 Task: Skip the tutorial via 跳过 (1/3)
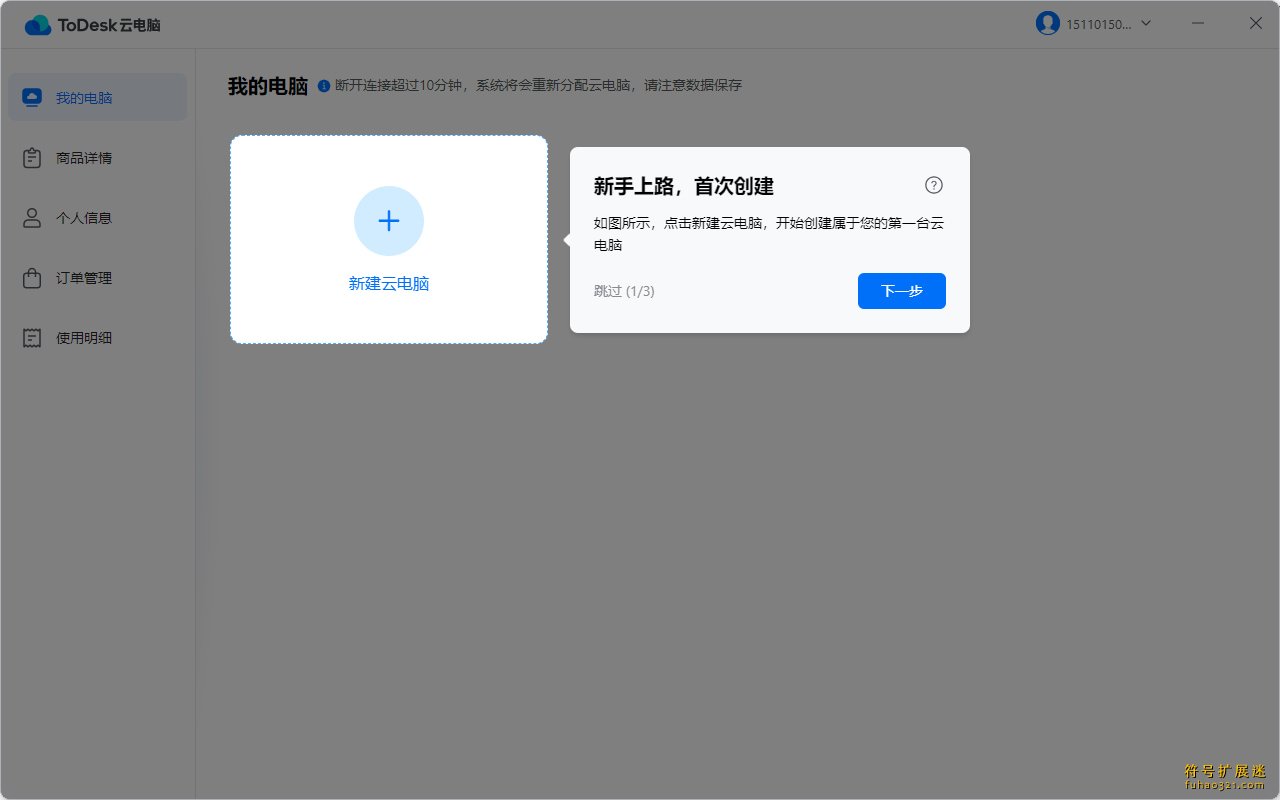pyautogui.click(x=624, y=291)
